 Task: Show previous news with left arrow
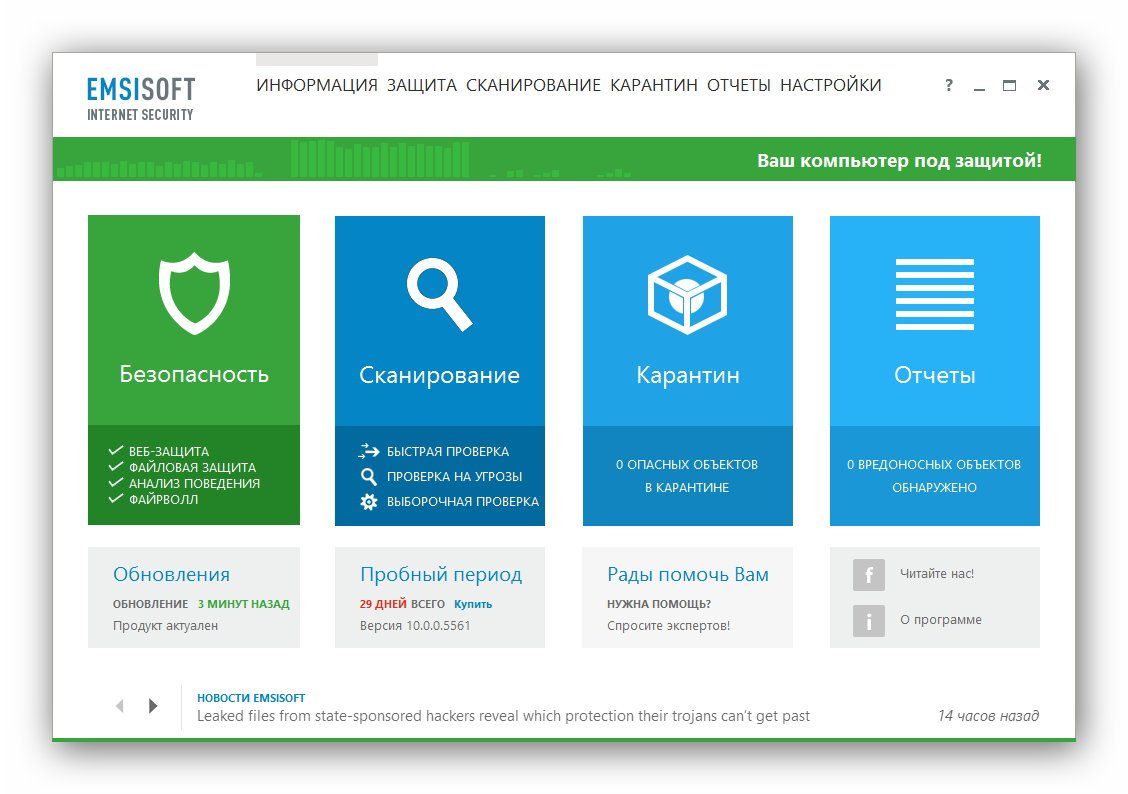[119, 706]
